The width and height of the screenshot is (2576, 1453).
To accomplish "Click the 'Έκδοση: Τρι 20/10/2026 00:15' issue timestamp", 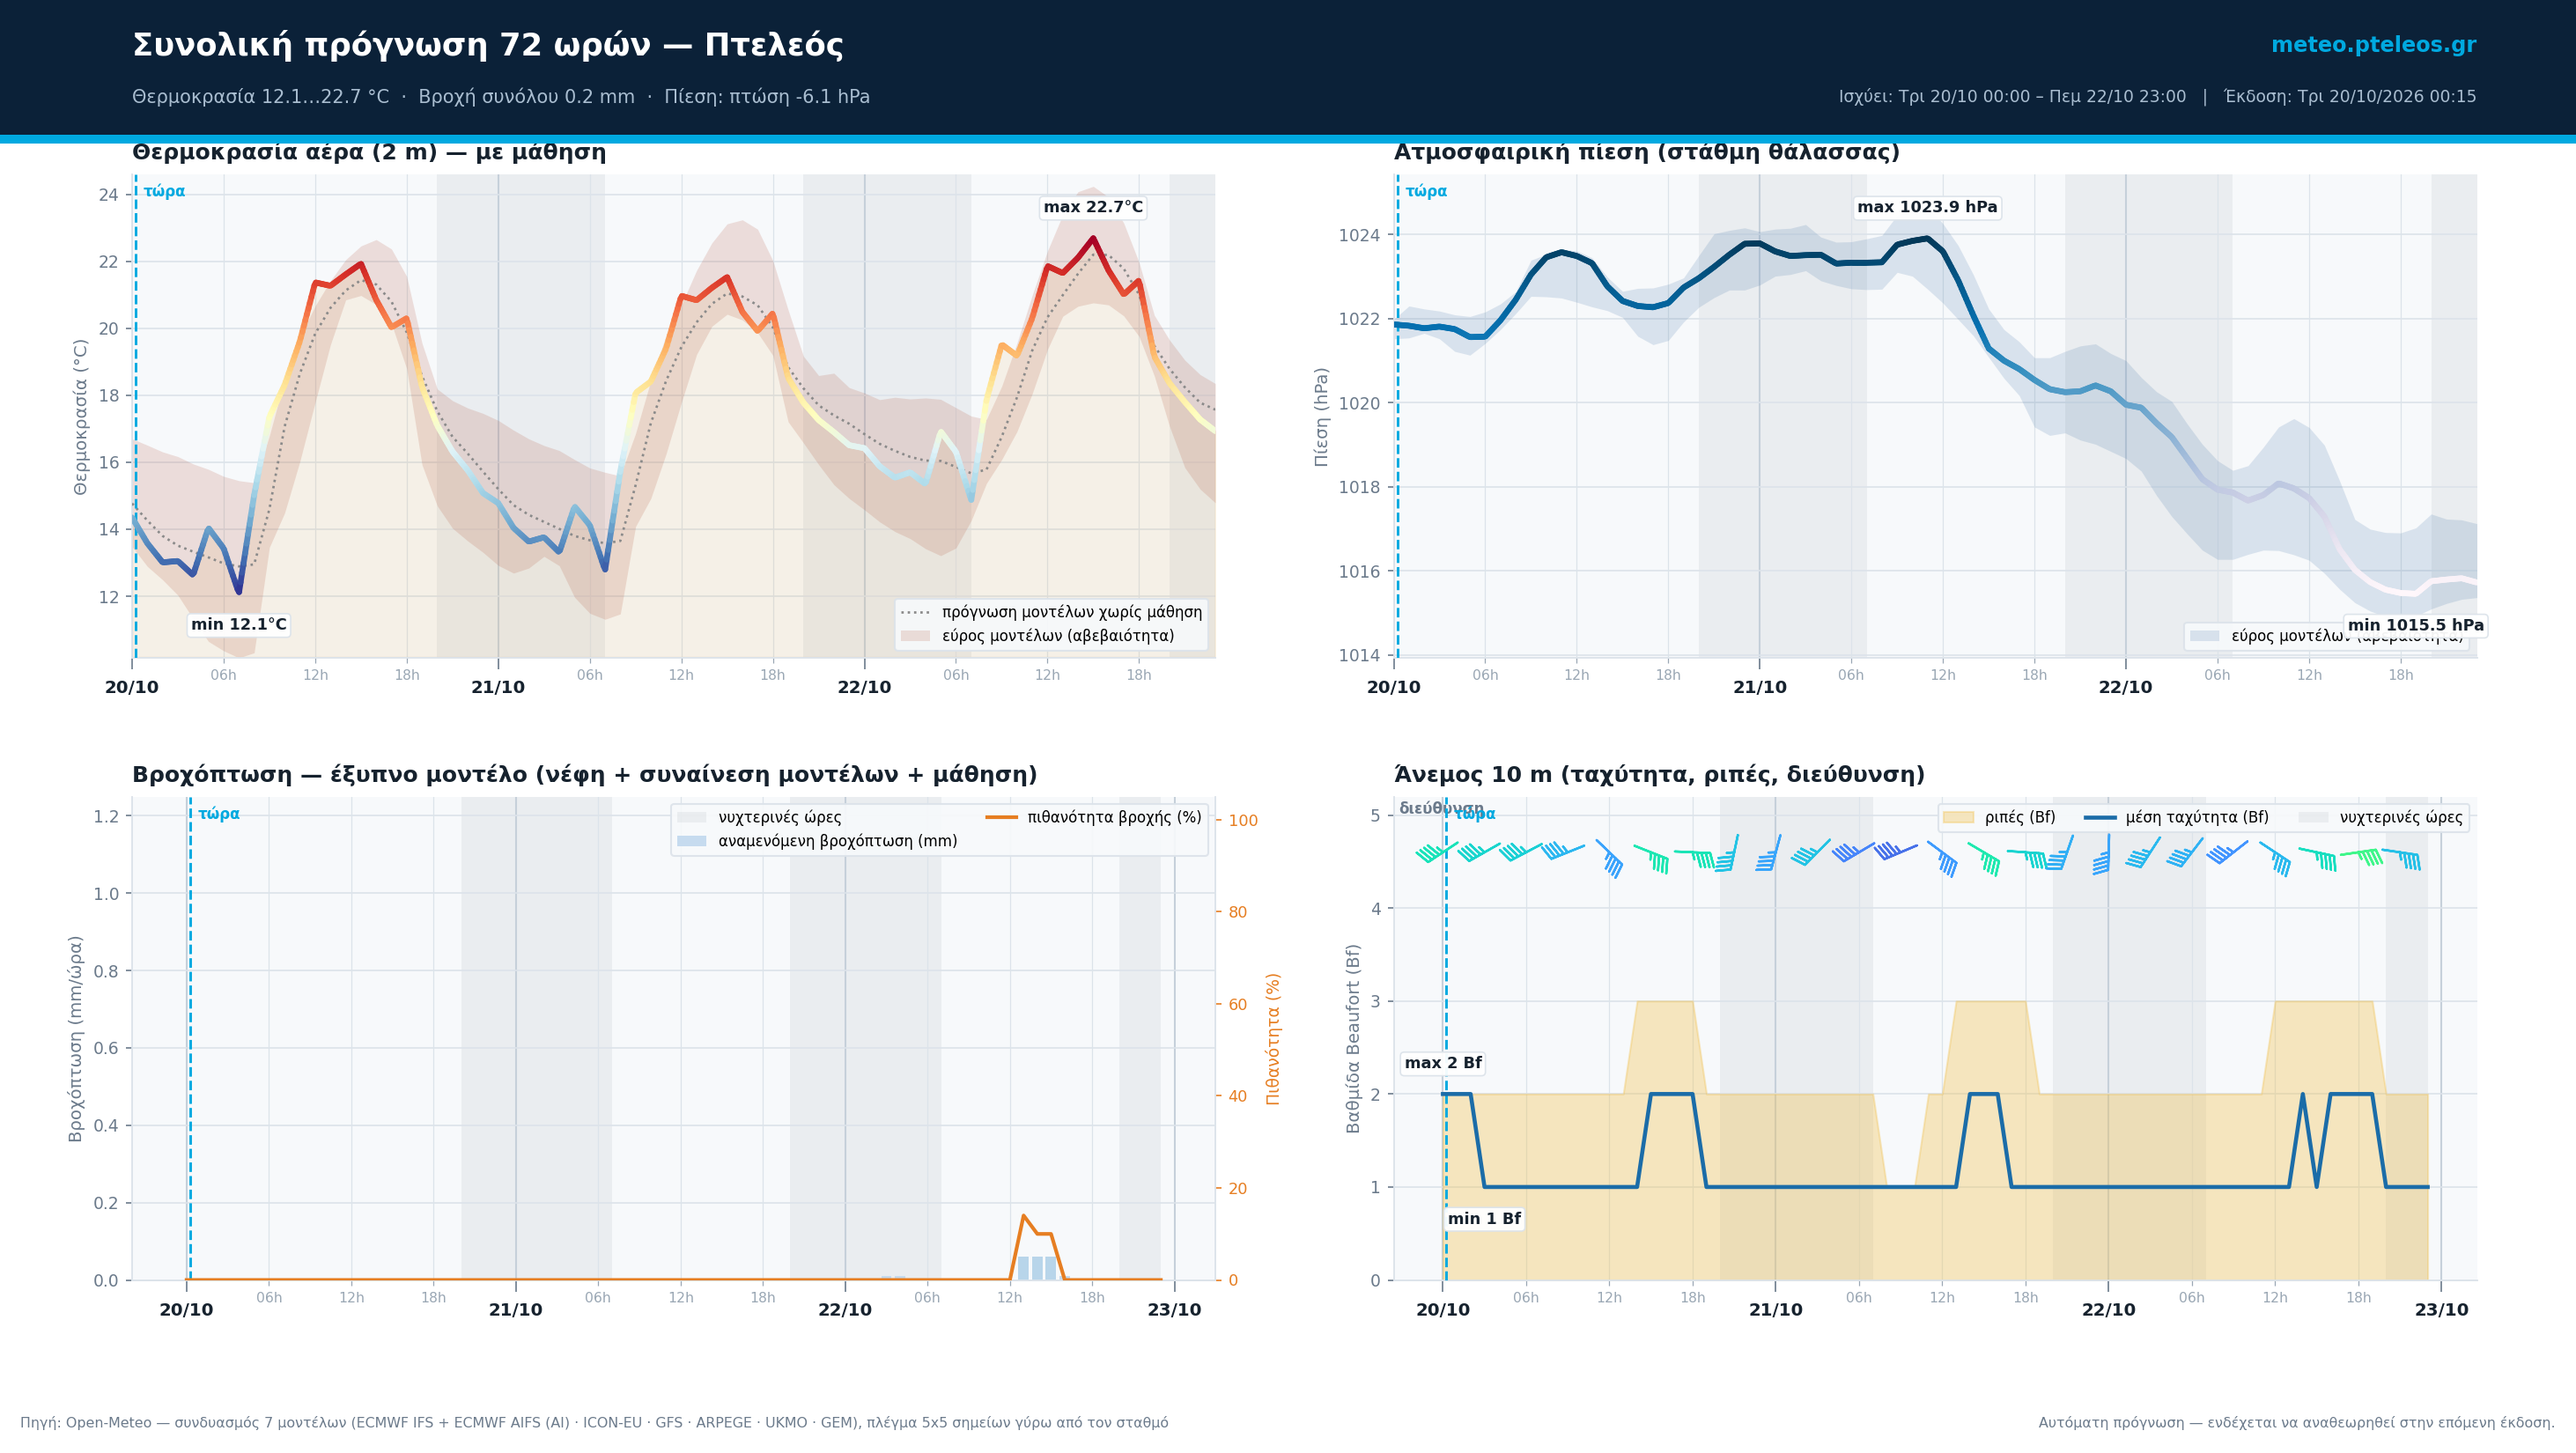I will (x=2350, y=97).
